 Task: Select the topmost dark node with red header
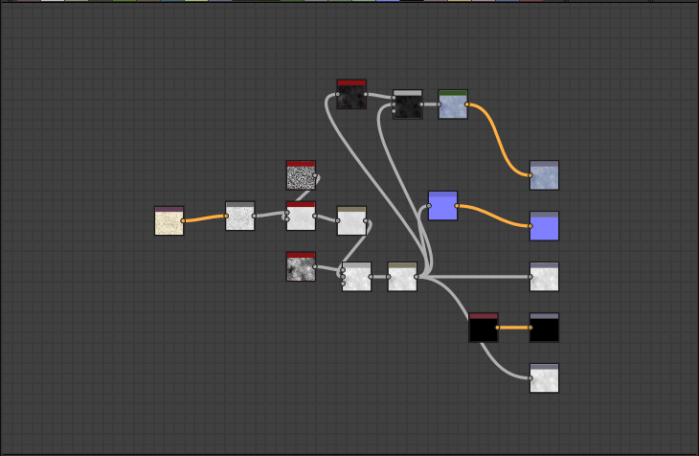point(351,95)
